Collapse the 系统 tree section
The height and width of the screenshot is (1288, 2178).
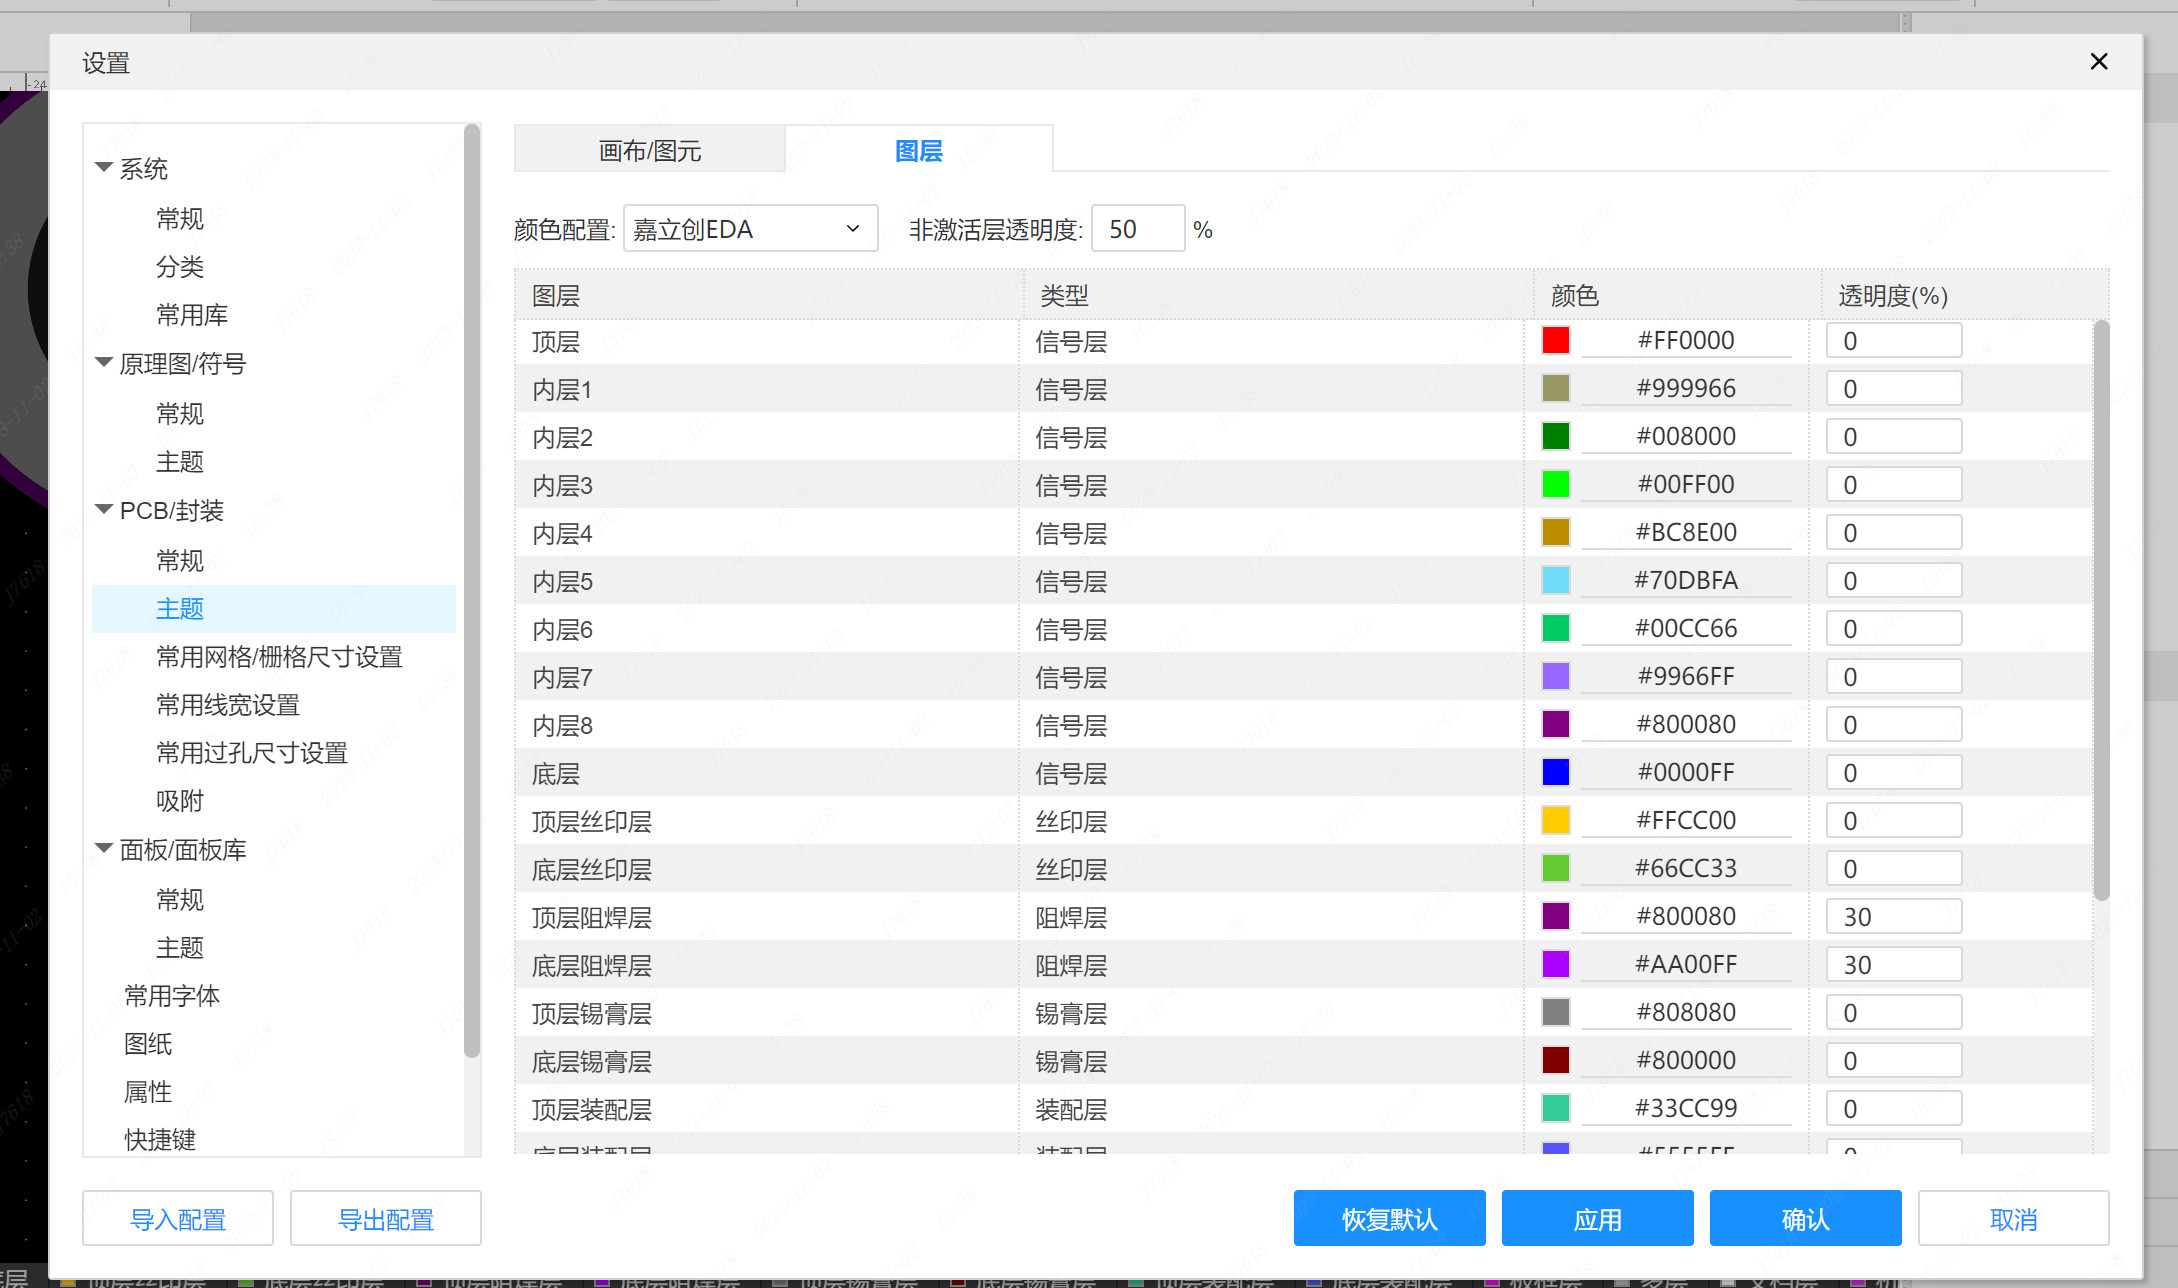pyautogui.click(x=103, y=168)
